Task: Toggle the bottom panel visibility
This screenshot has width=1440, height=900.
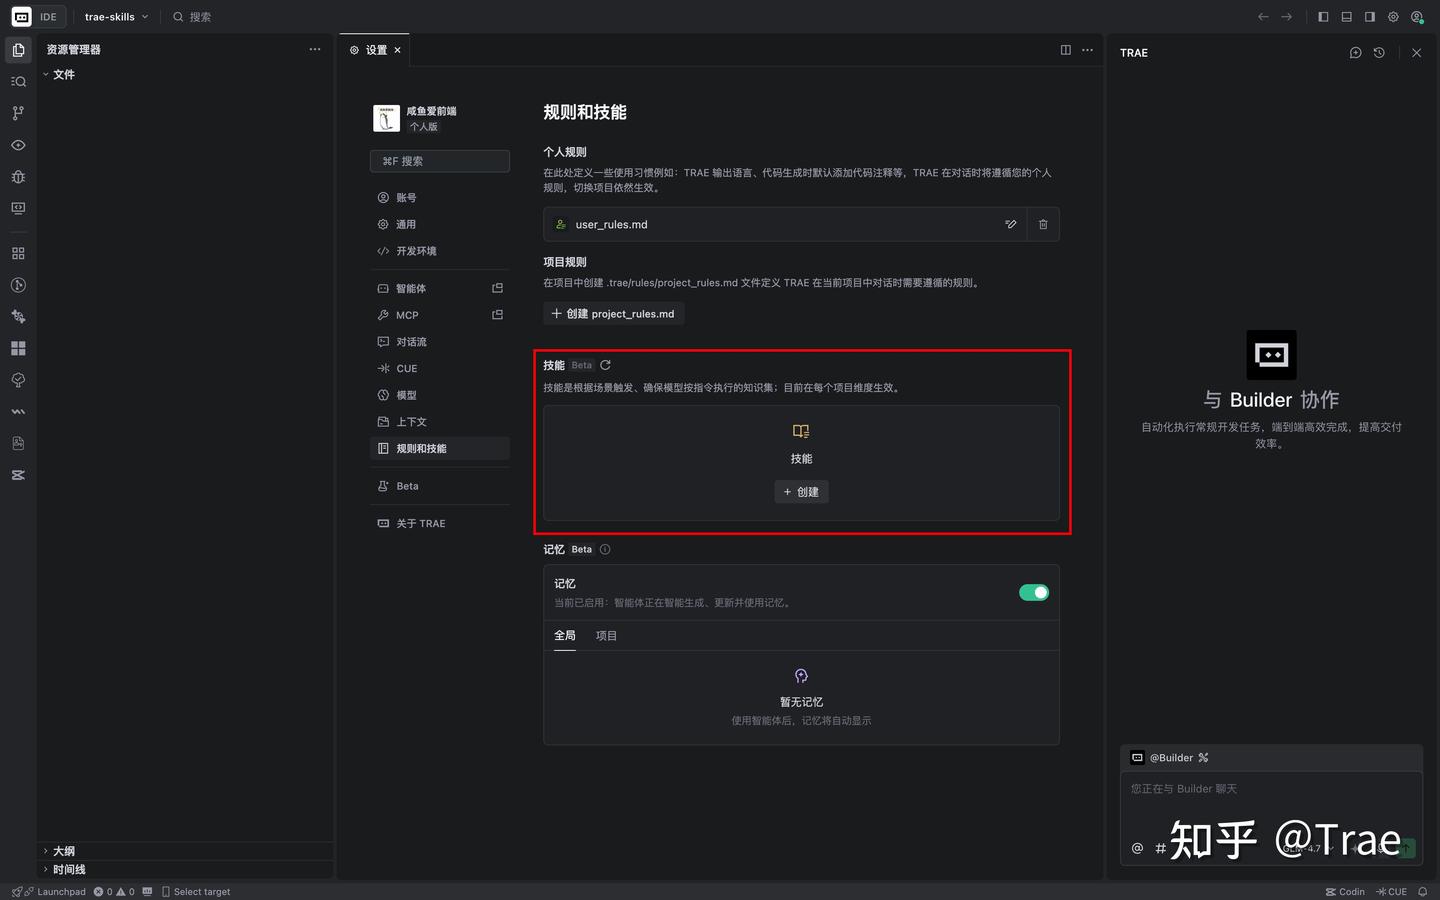Action: 1347,17
